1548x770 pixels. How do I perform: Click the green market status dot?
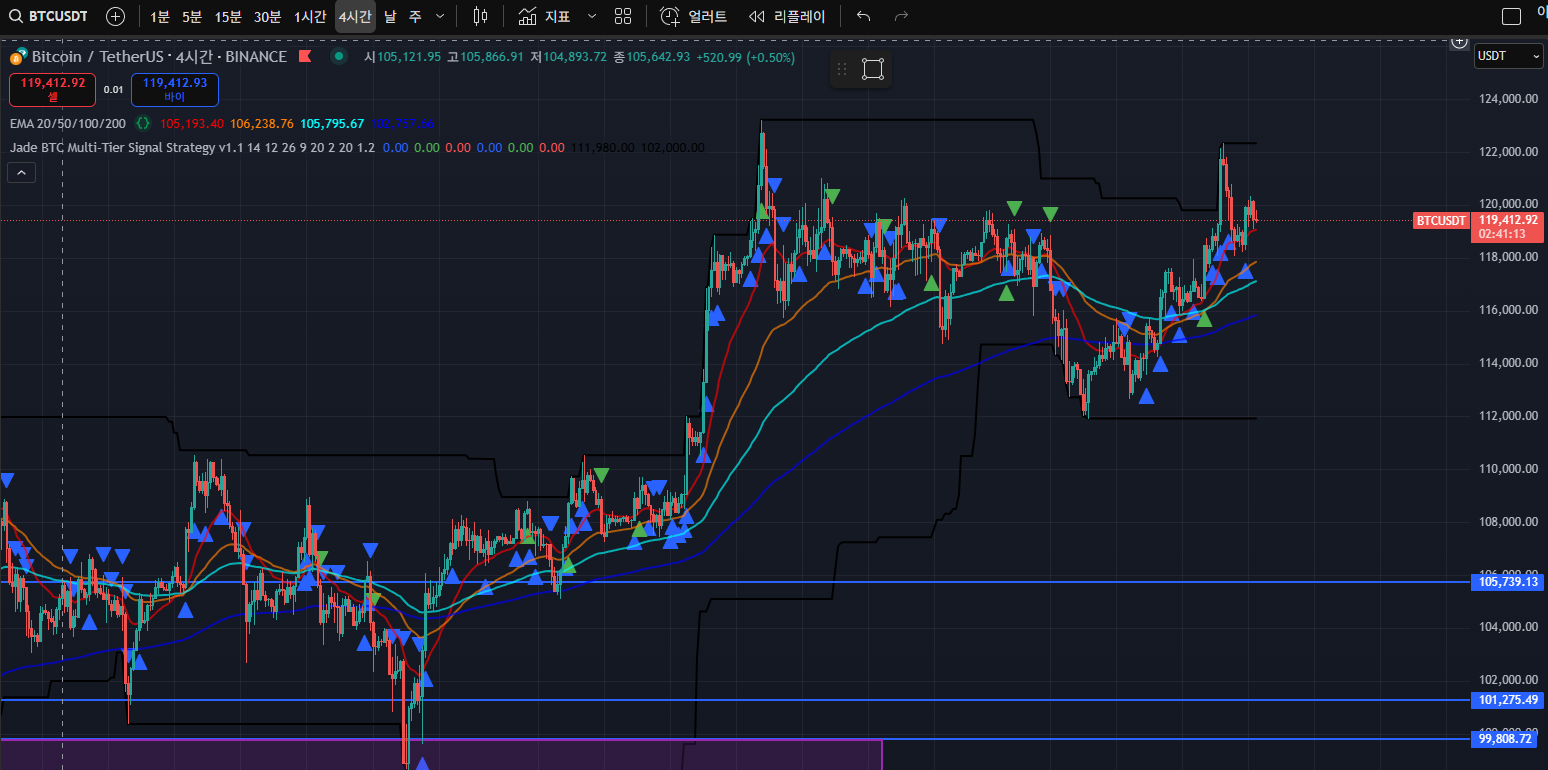[340, 57]
